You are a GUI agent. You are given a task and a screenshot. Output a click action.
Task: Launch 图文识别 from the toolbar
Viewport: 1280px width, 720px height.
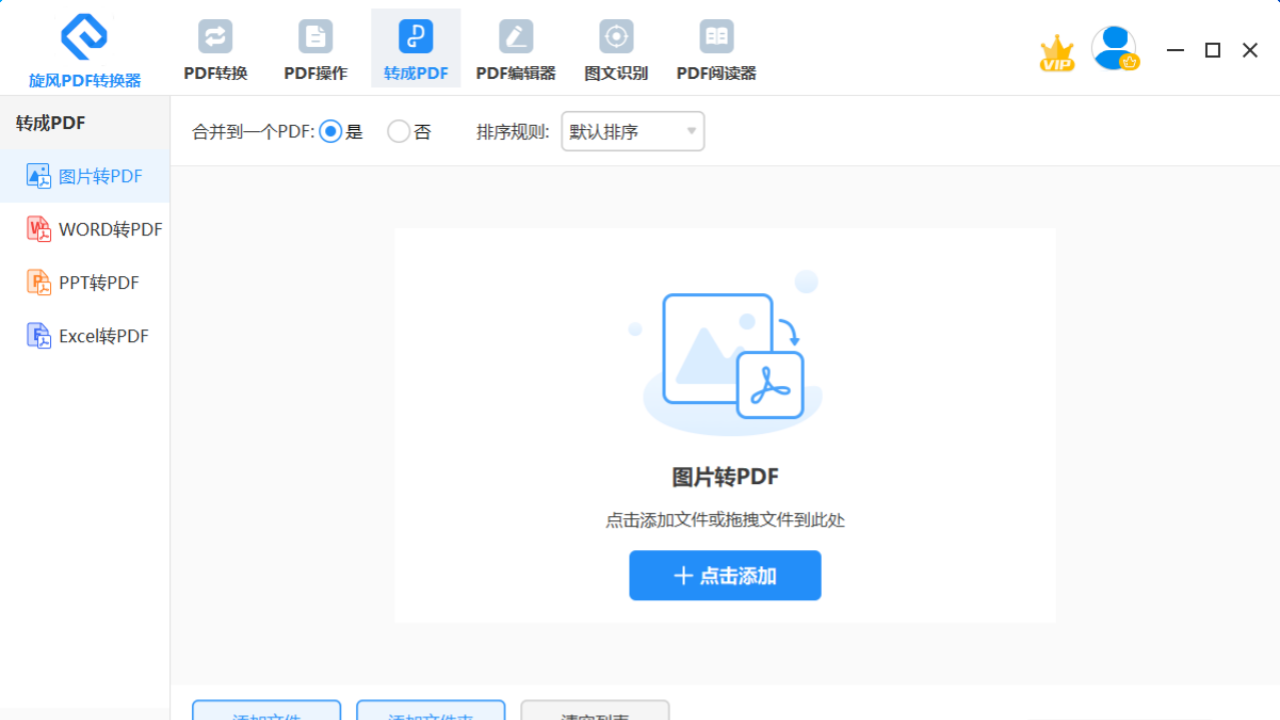point(616,47)
